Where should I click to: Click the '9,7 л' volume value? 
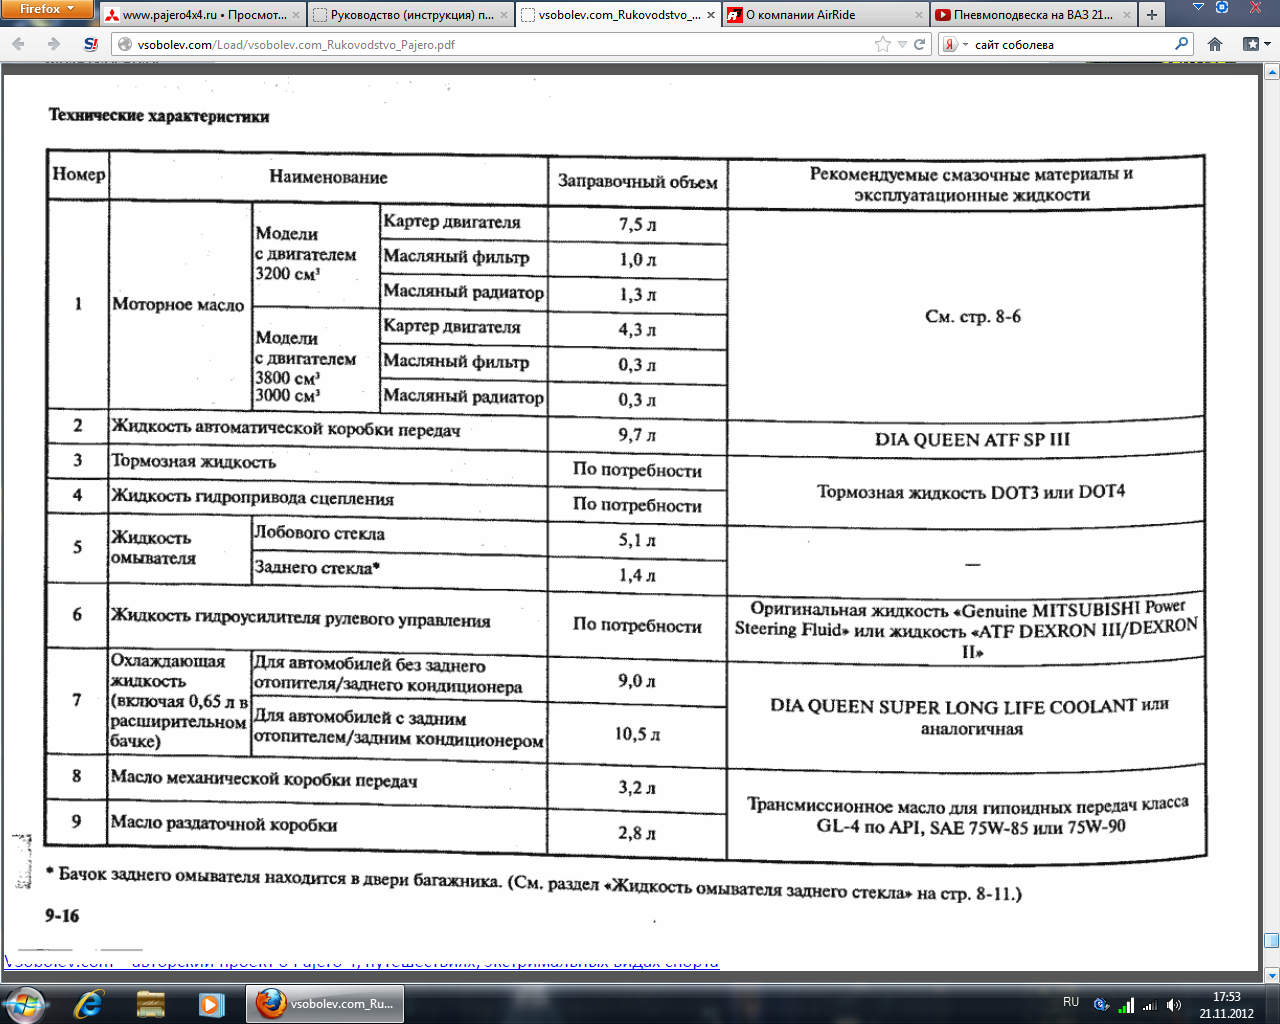pos(637,435)
